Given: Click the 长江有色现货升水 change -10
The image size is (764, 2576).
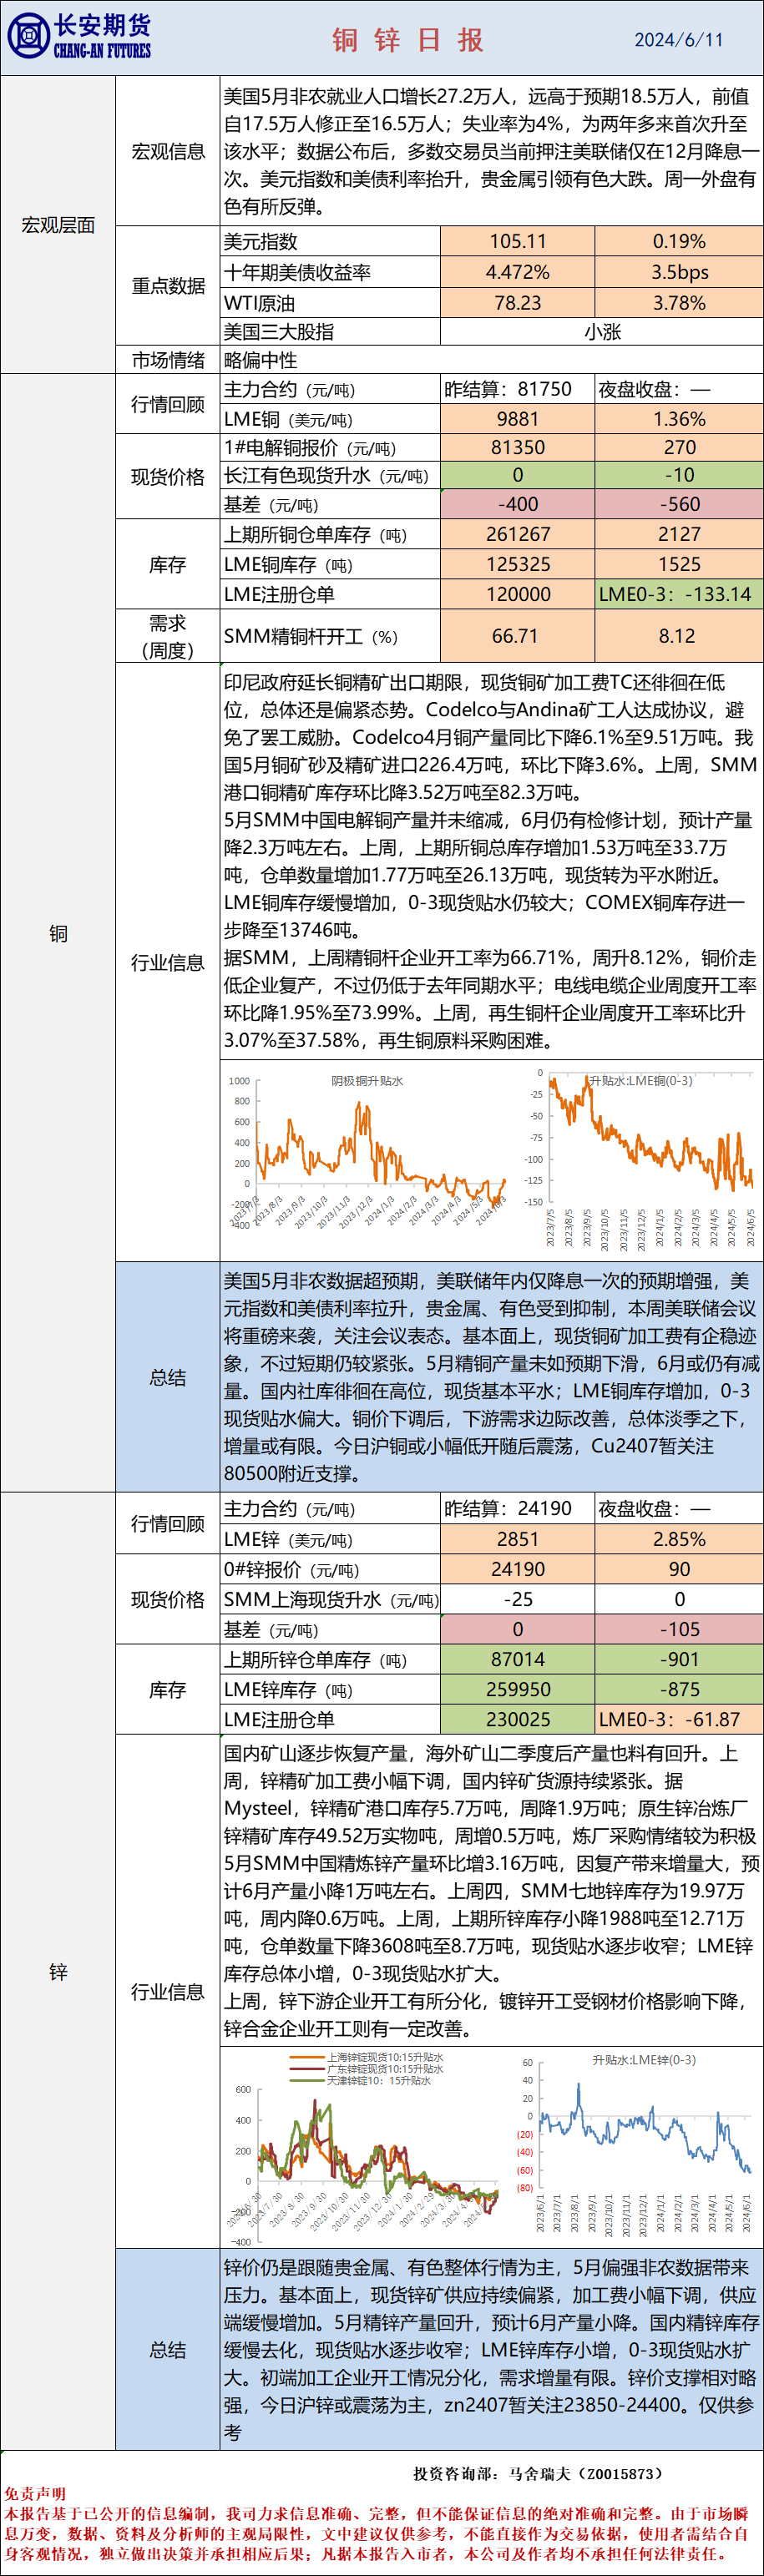Looking at the screenshot, I should tap(679, 475).
